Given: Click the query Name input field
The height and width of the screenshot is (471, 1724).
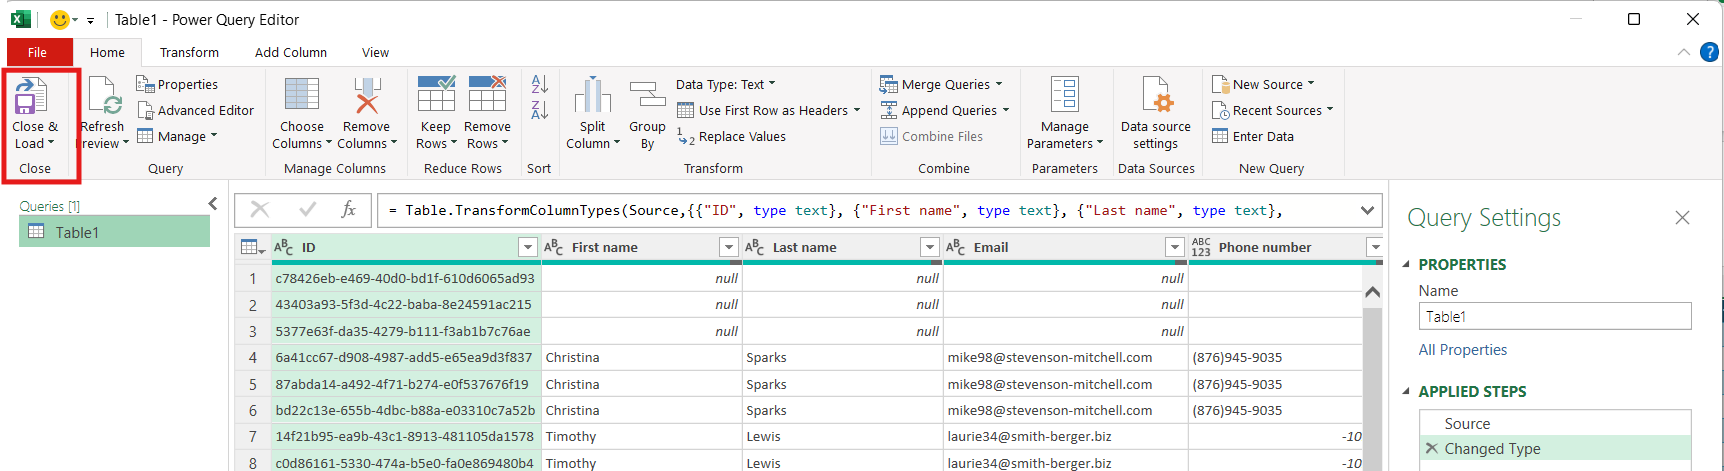Looking at the screenshot, I should [1554, 317].
